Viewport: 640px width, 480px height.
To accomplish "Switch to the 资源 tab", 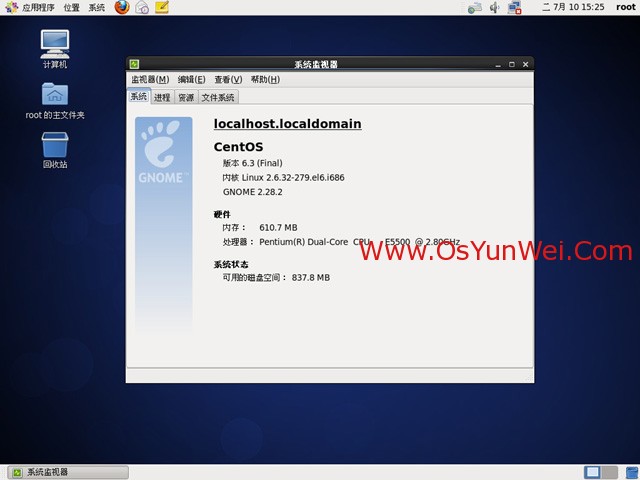I will click(x=186, y=98).
